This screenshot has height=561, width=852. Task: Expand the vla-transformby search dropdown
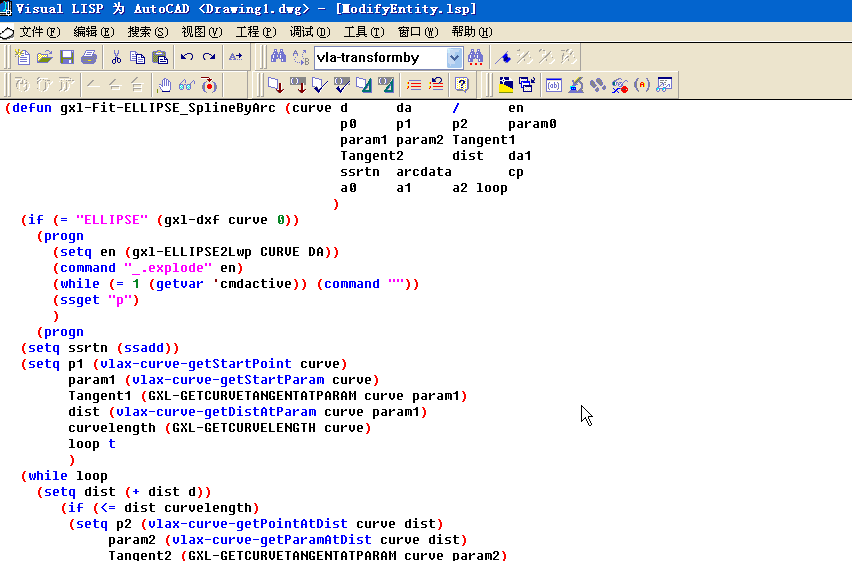point(455,58)
